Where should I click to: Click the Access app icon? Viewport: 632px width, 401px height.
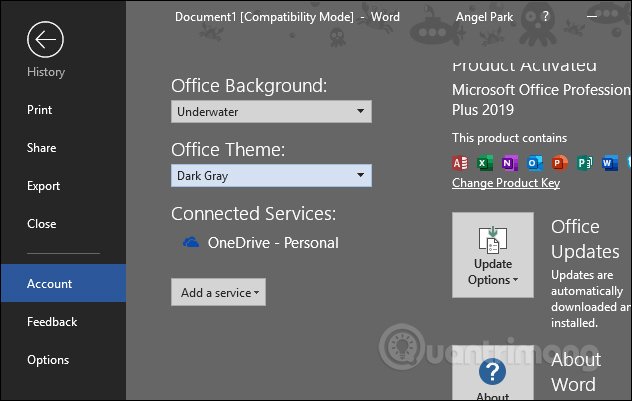460,163
